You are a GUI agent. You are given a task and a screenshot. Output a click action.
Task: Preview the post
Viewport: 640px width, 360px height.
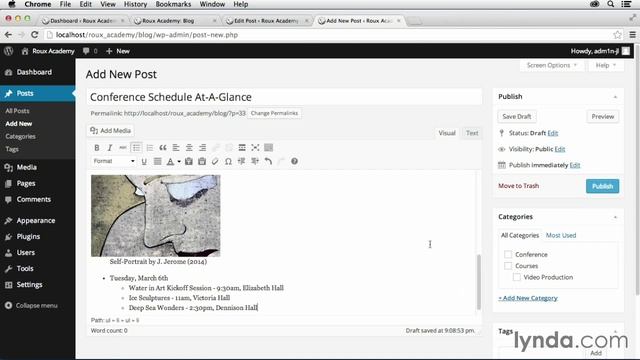click(602, 117)
